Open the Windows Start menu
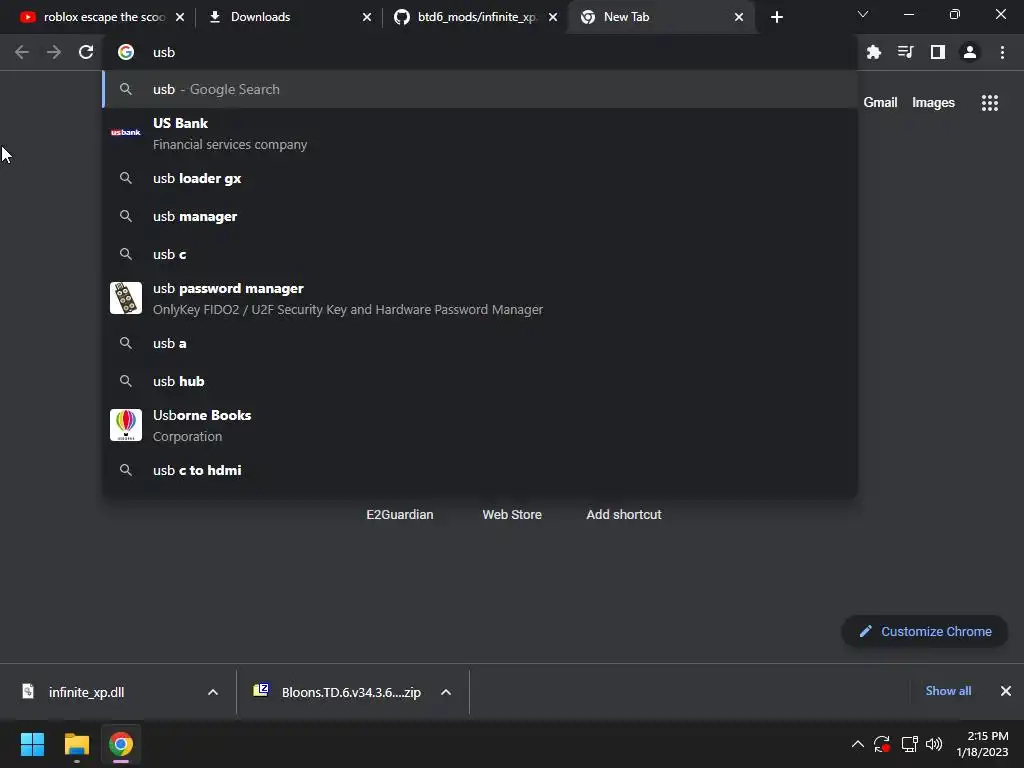This screenshot has height=768, width=1024. point(32,744)
